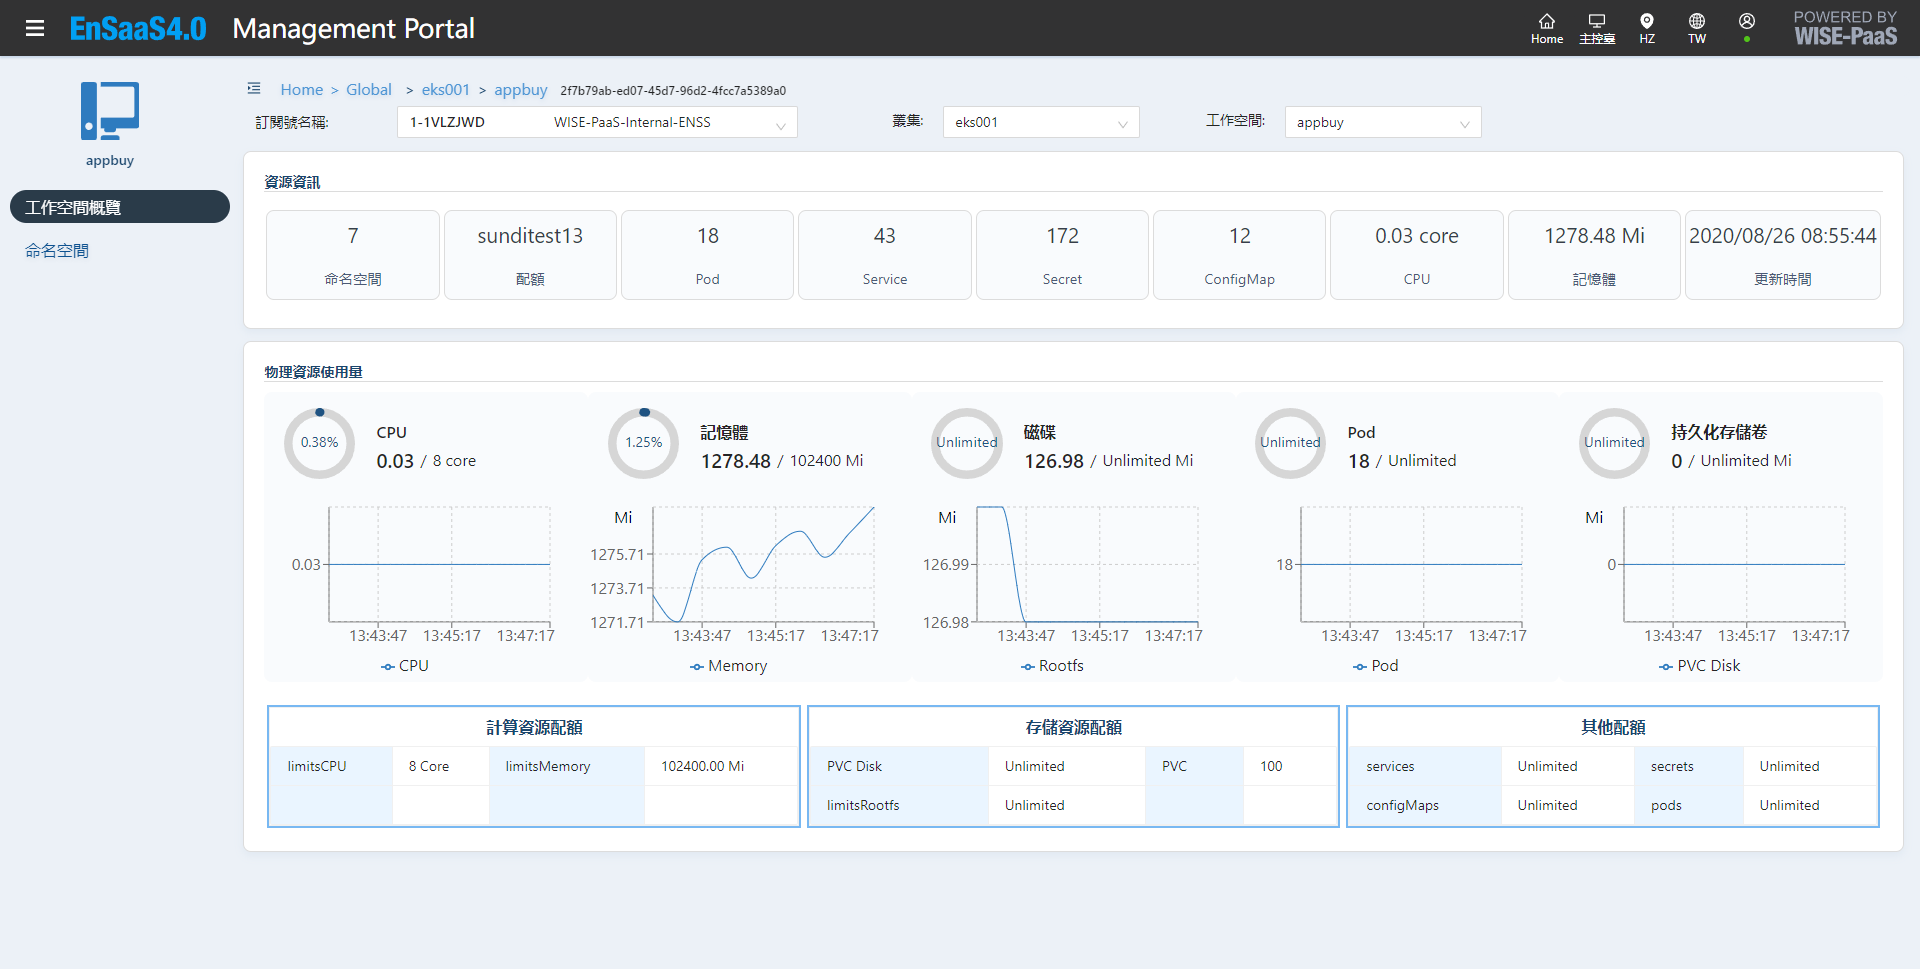Go to Global breadcrumb link

[x=369, y=89]
